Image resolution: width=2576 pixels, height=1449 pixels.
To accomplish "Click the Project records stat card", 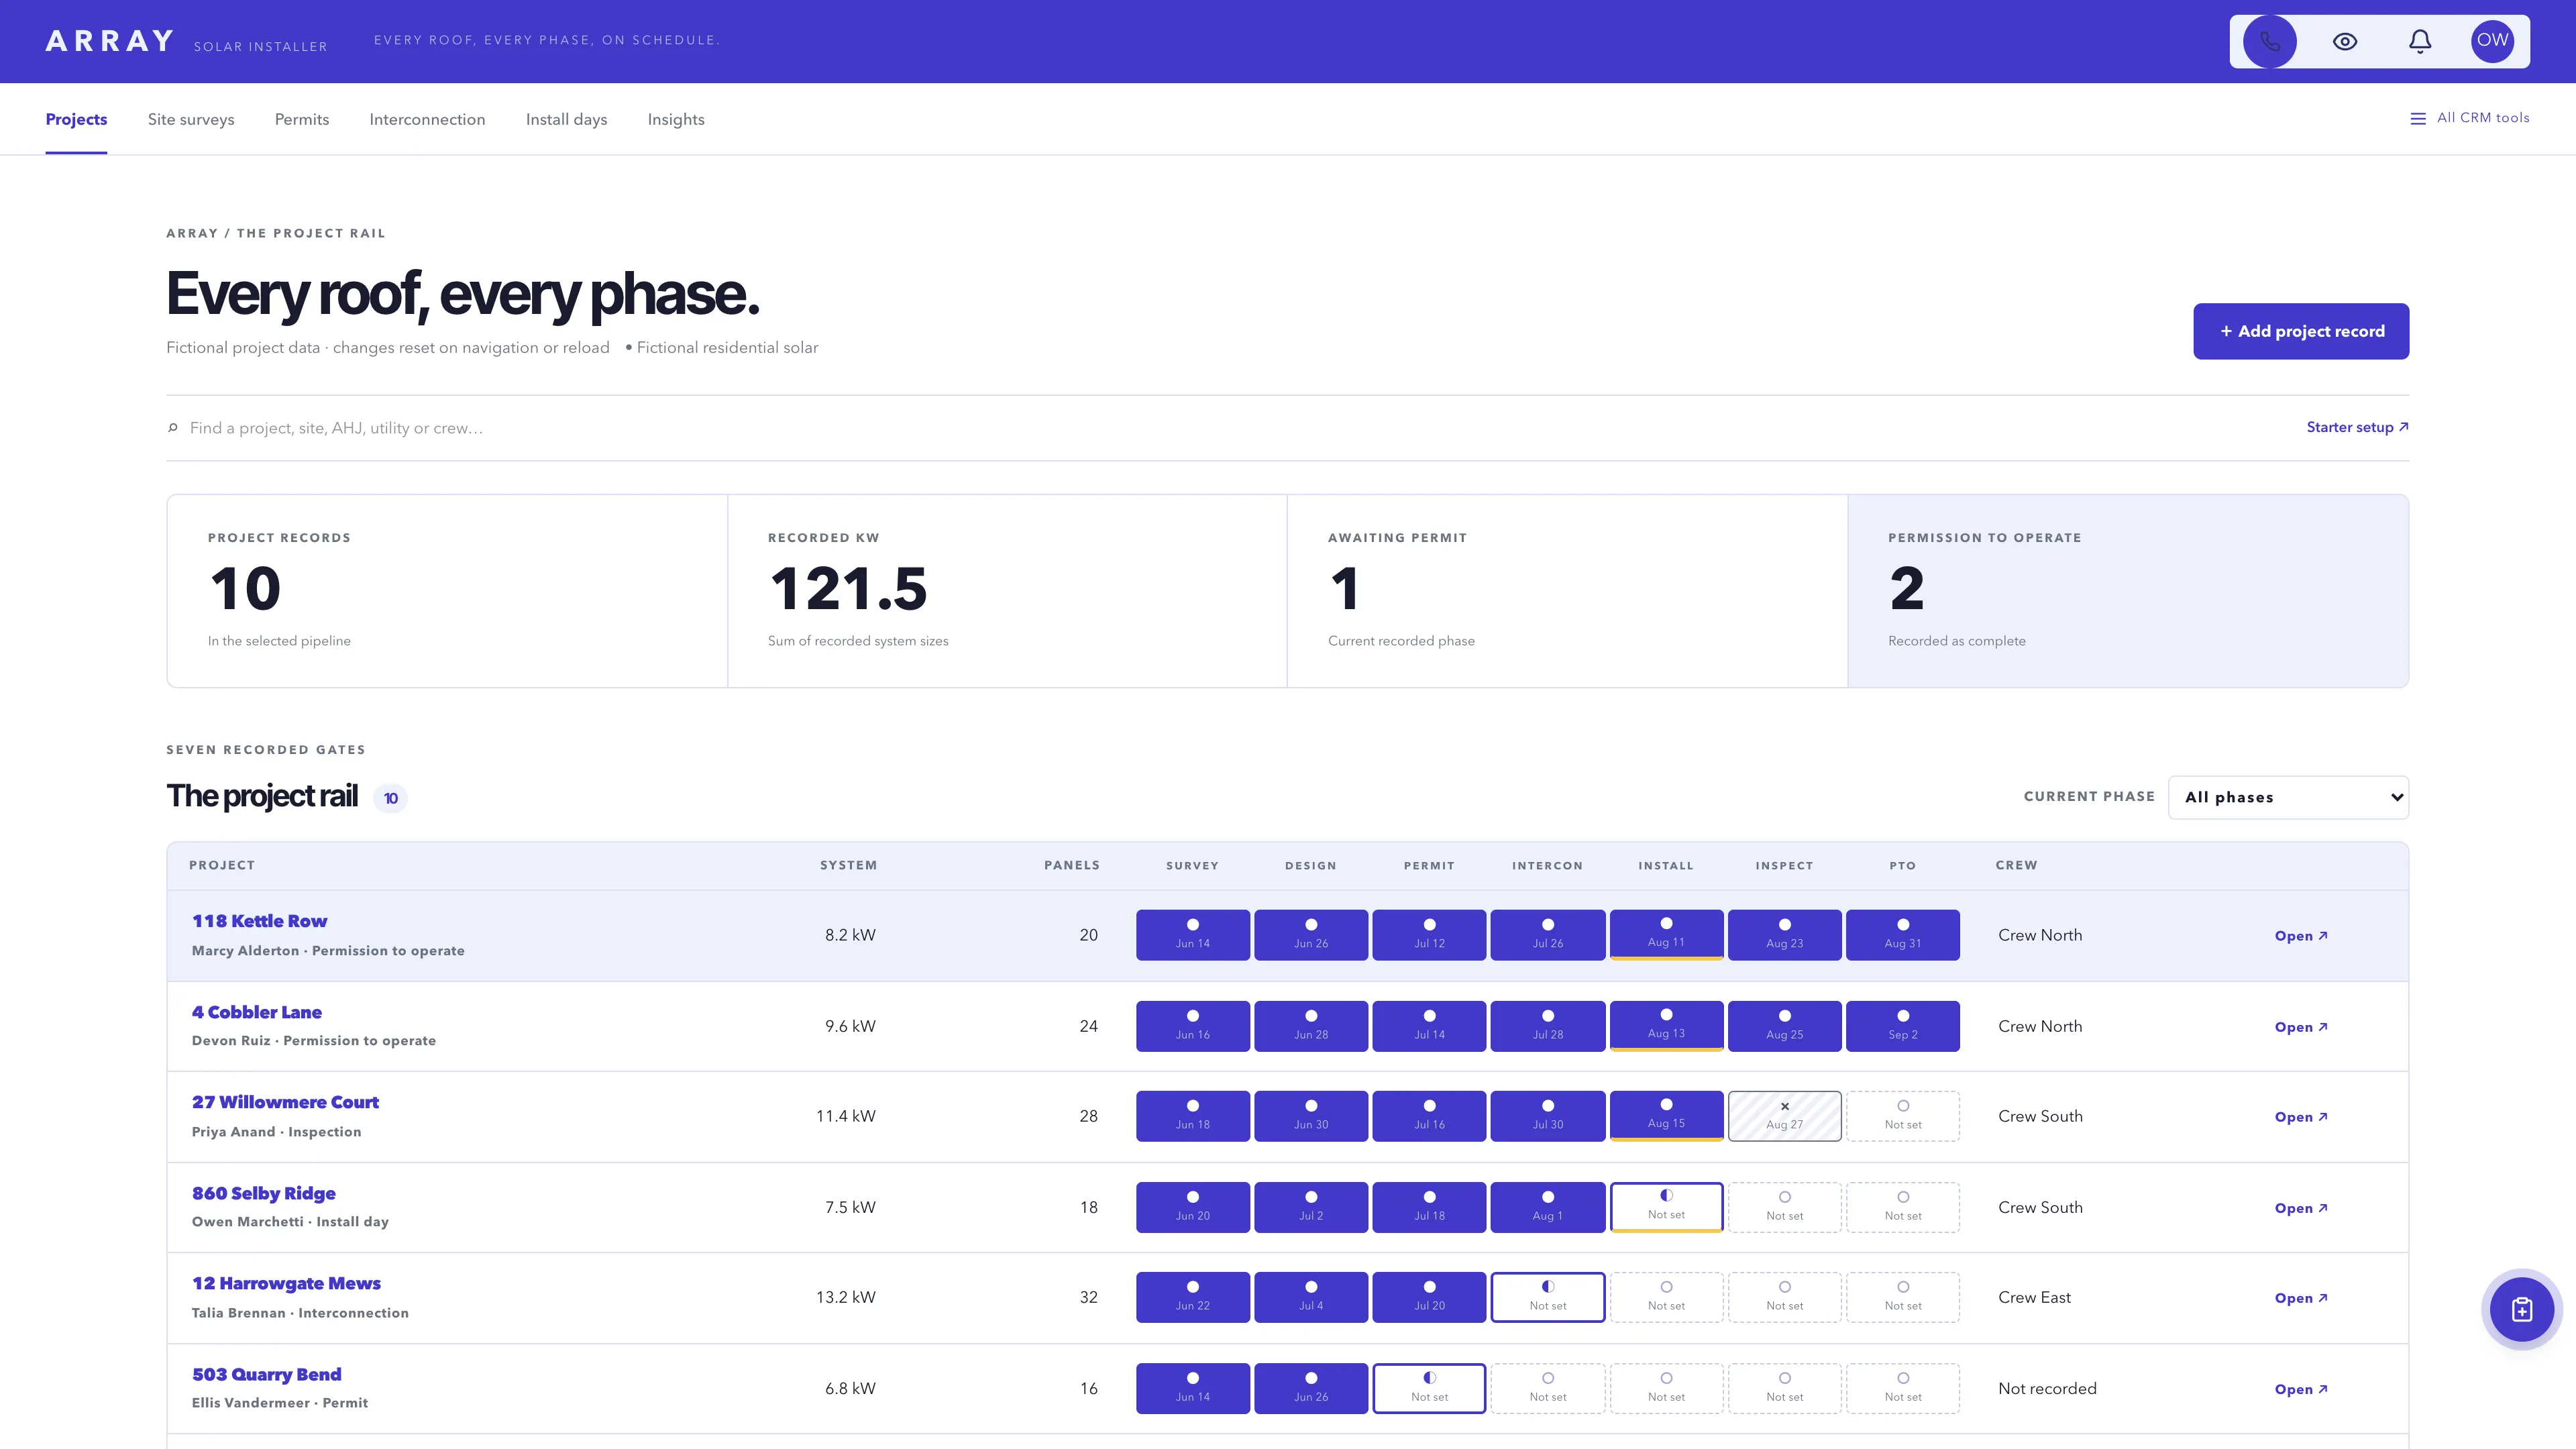I will pyautogui.click(x=447, y=591).
